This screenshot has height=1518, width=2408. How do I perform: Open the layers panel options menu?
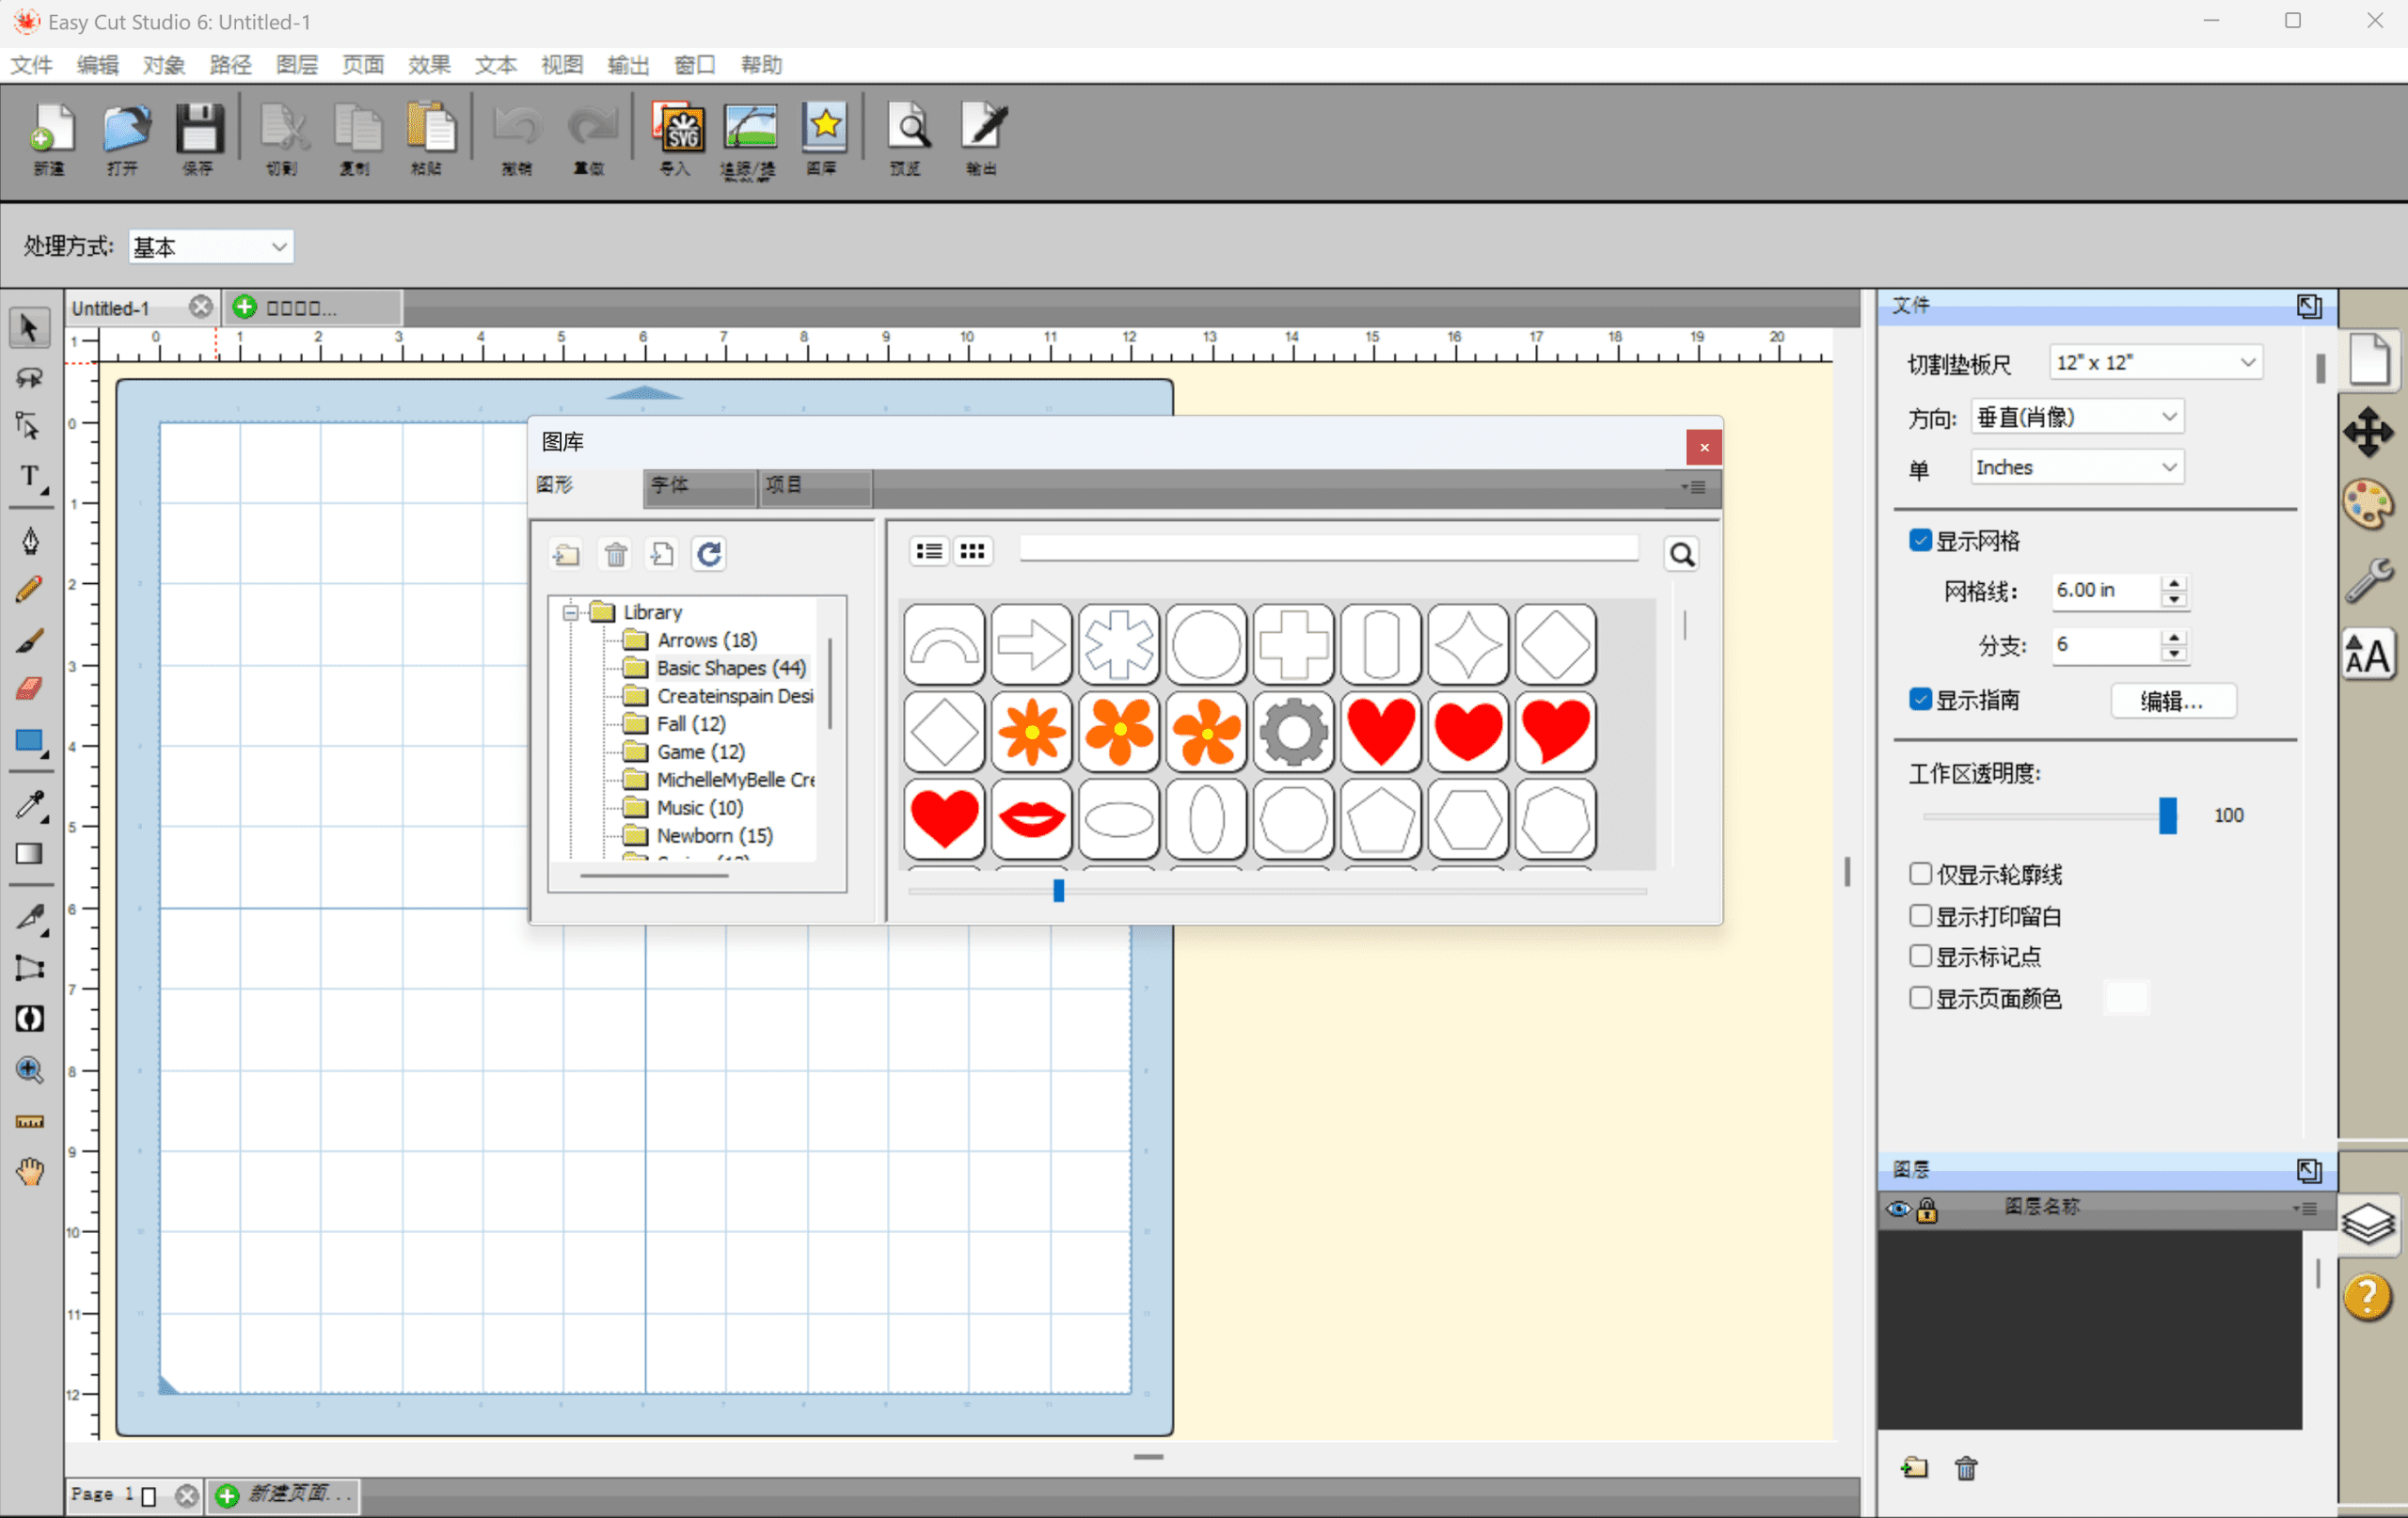point(2304,1208)
